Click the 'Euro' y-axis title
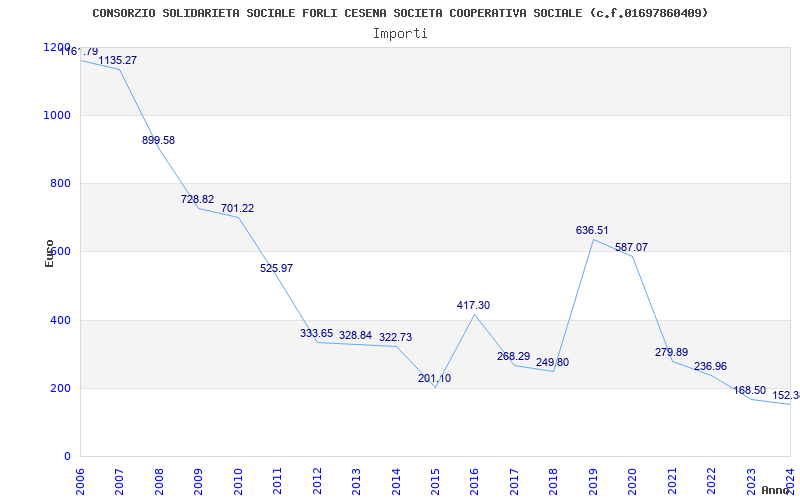The image size is (800, 500). coord(49,253)
